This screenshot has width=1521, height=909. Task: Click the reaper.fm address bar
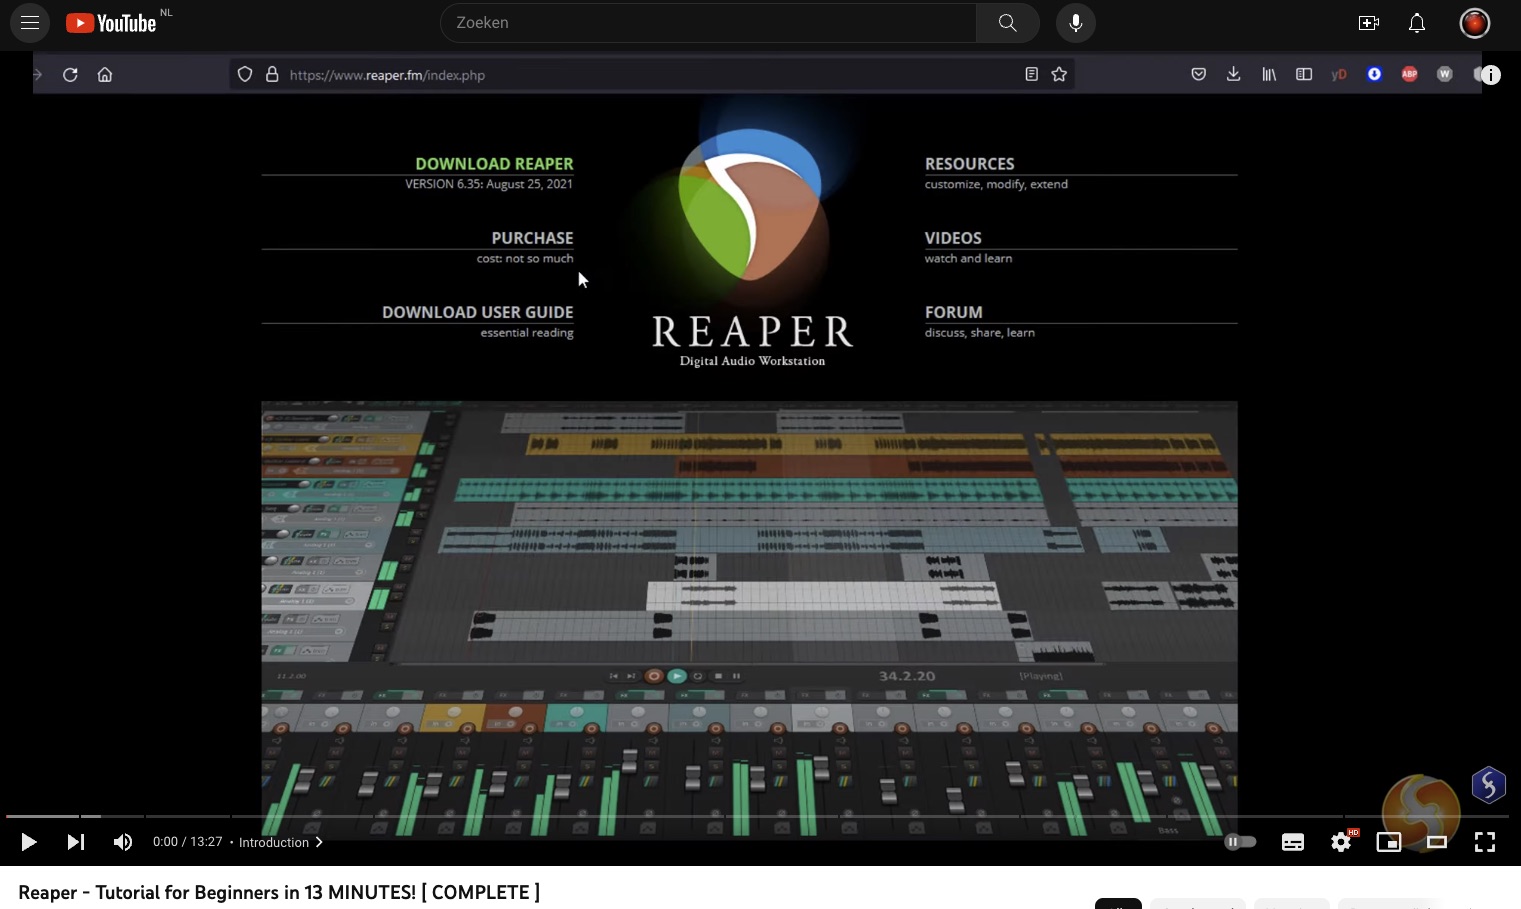652,74
